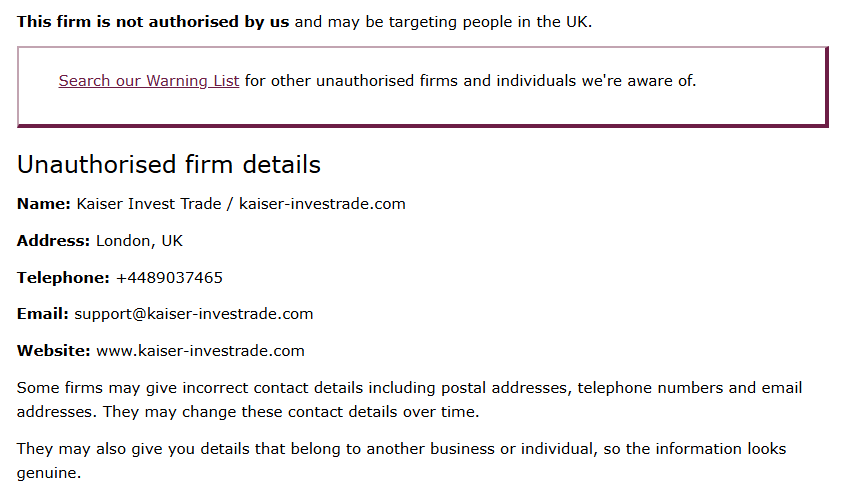Click the Name label
Image resolution: width=848 pixels, height=500 pixels.
coord(44,204)
